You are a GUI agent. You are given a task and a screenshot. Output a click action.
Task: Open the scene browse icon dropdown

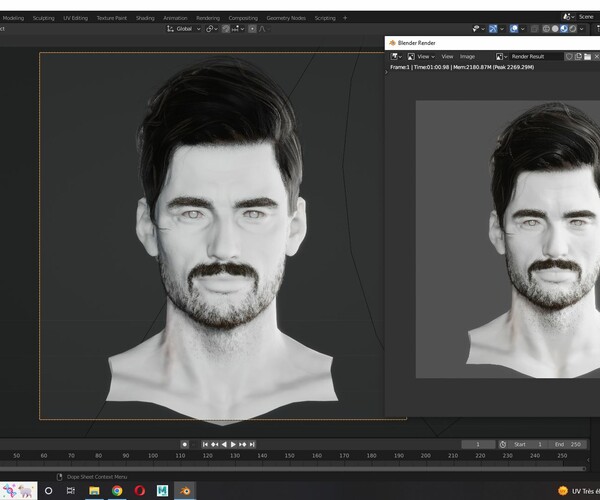point(569,17)
